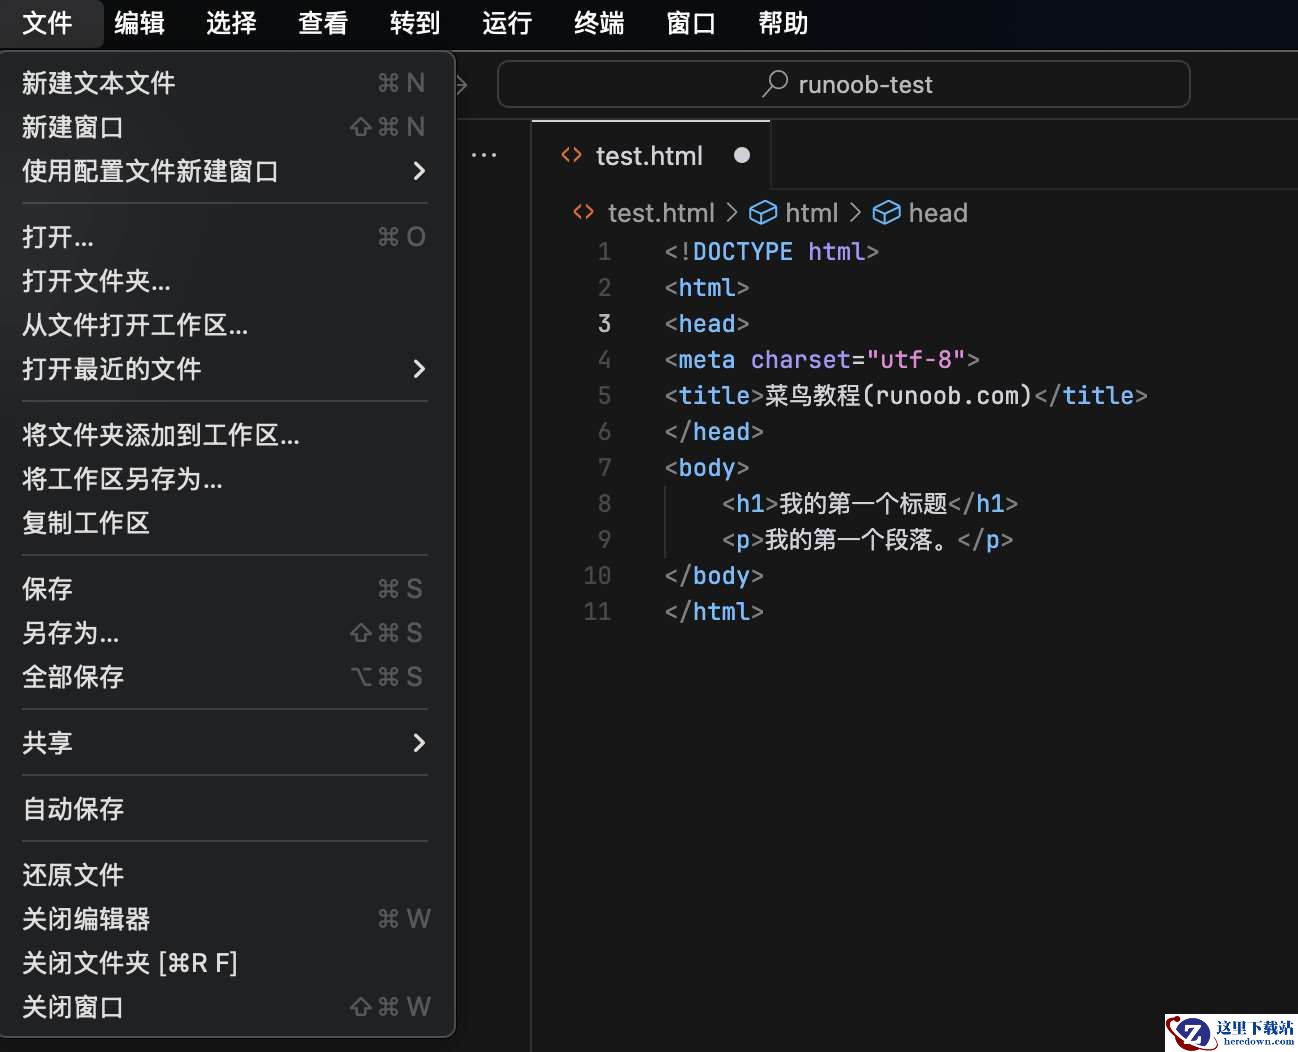This screenshot has width=1298, height=1052.
Task: Click the <!DOCTYPE html> code line
Action: (x=771, y=252)
